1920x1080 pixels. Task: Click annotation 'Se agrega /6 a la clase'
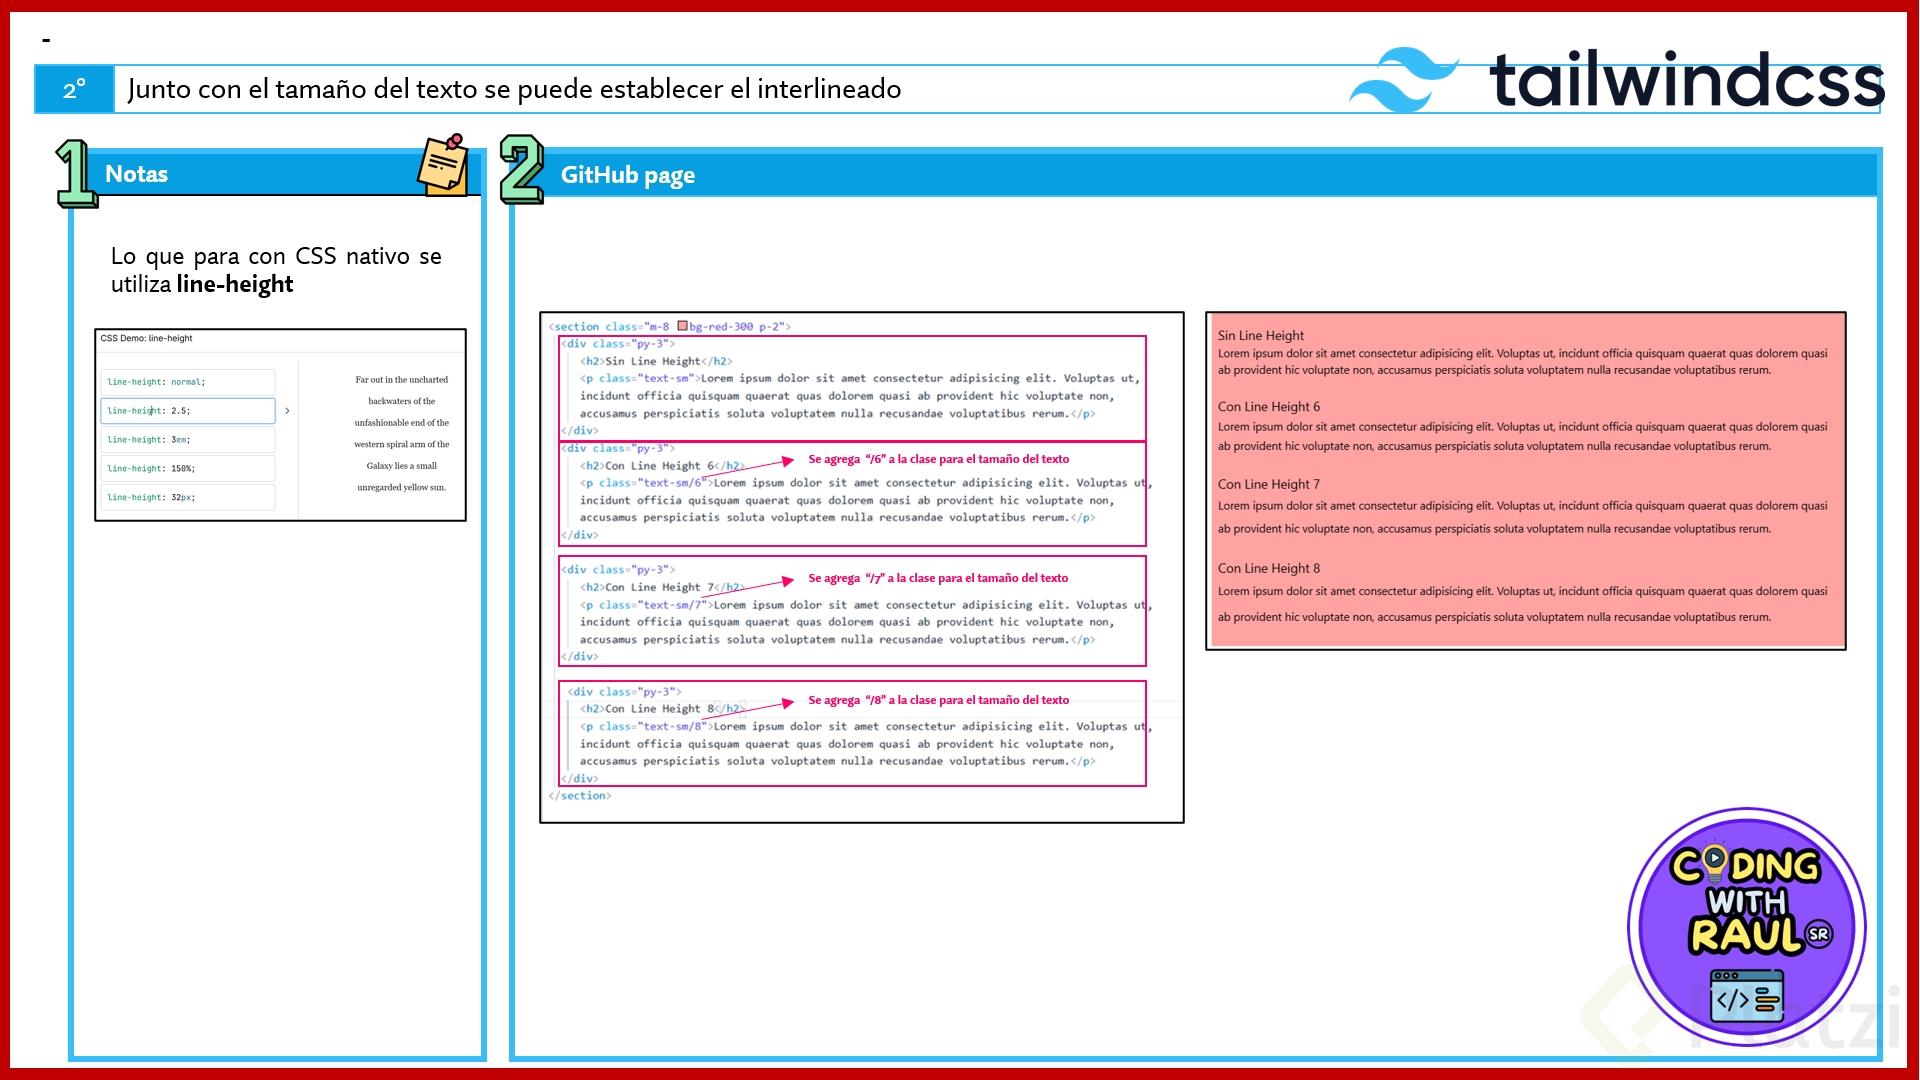tap(938, 459)
